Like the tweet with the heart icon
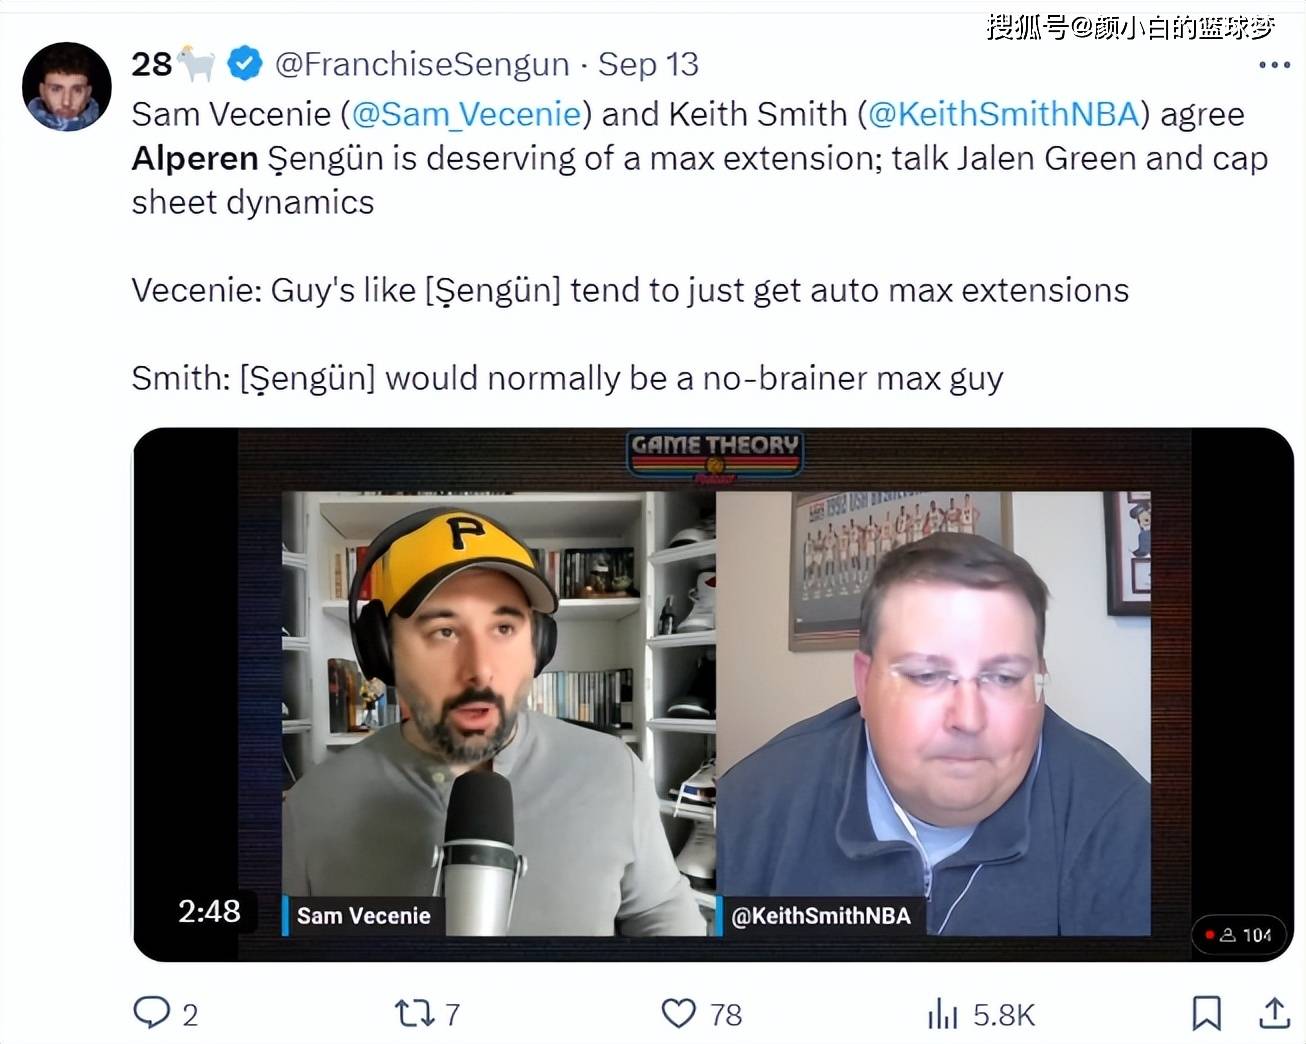1306x1044 pixels. click(x=679, y=1014)
